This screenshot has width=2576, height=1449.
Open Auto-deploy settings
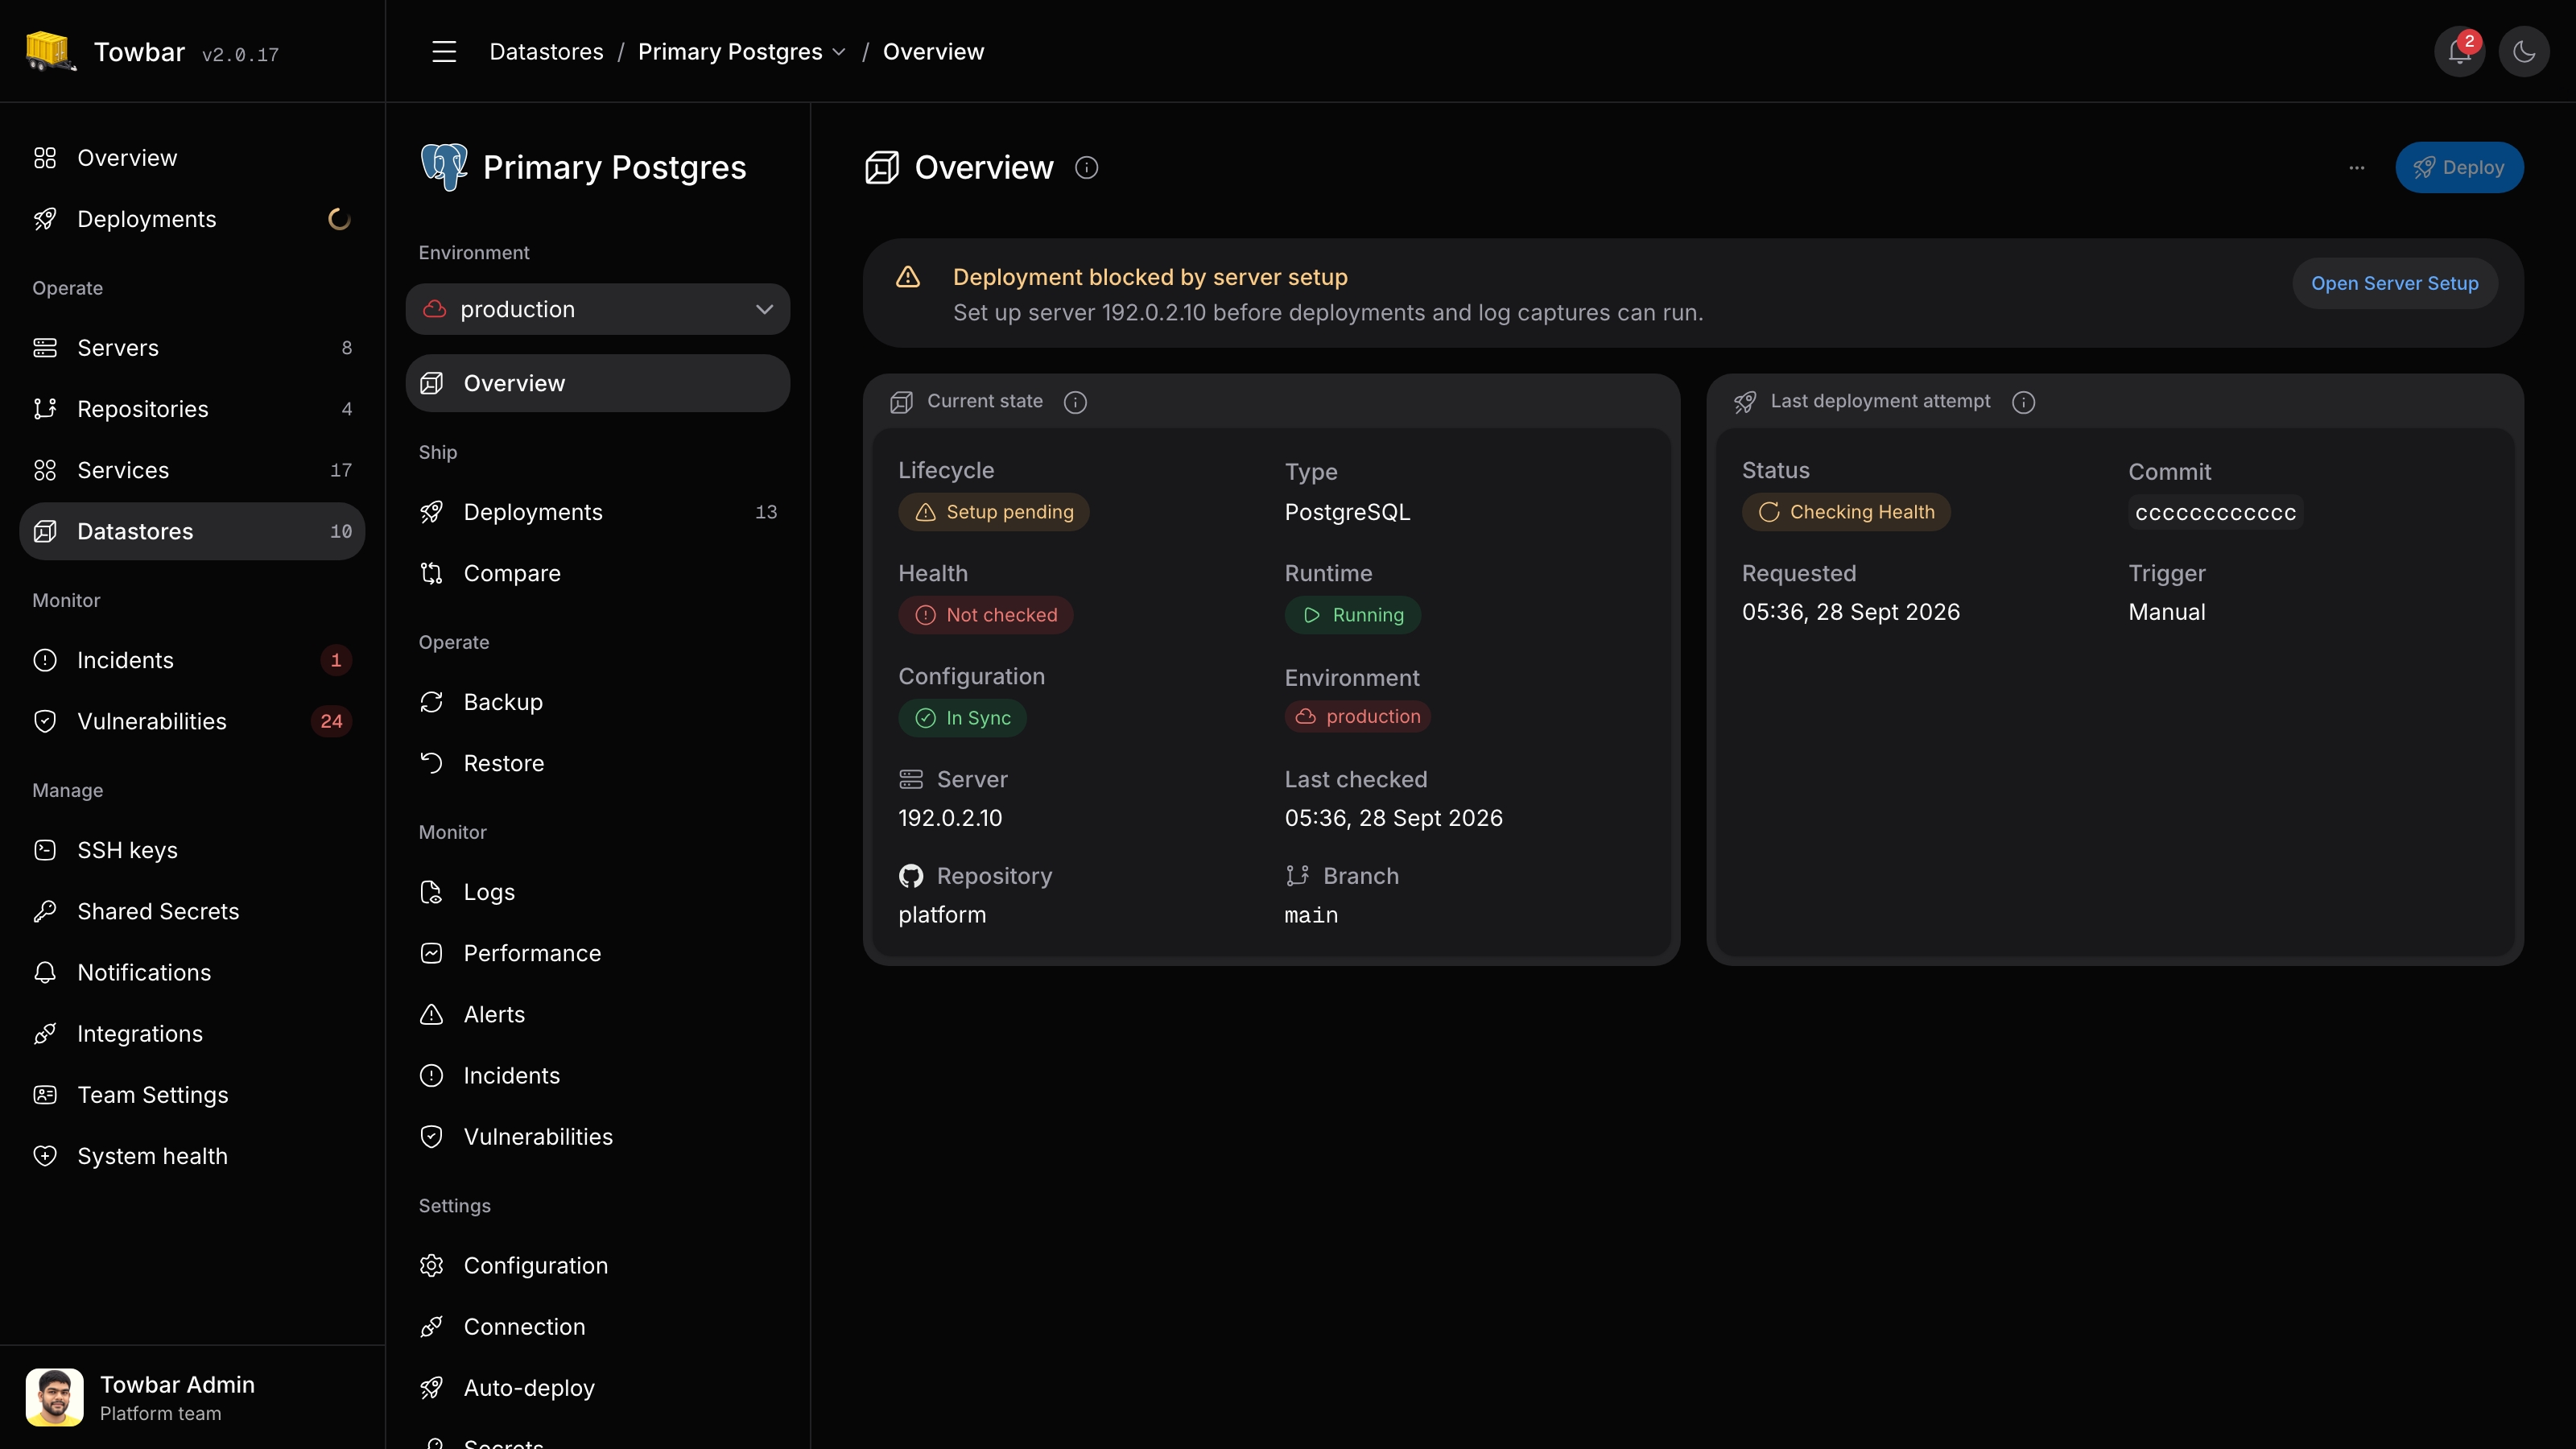[x=598, y=1388]
